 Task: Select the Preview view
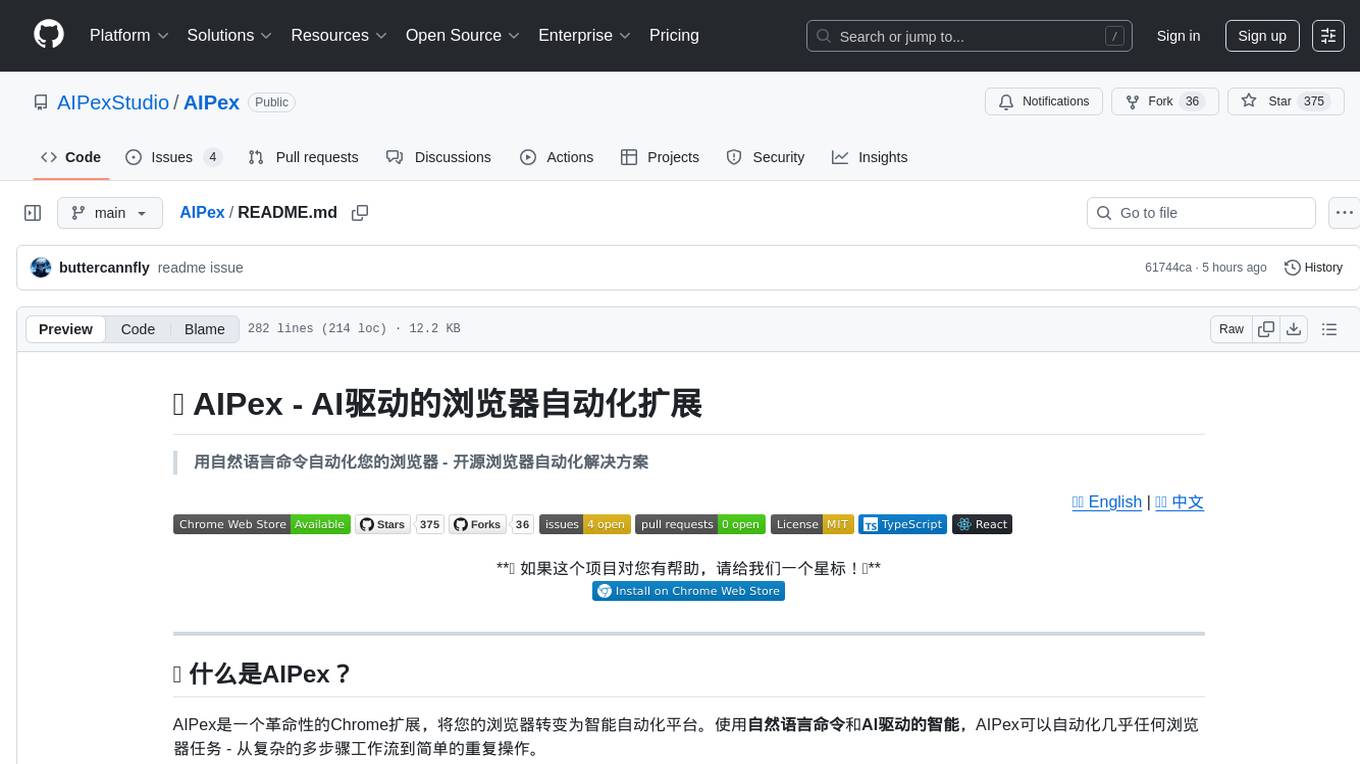tap(66, 329)
